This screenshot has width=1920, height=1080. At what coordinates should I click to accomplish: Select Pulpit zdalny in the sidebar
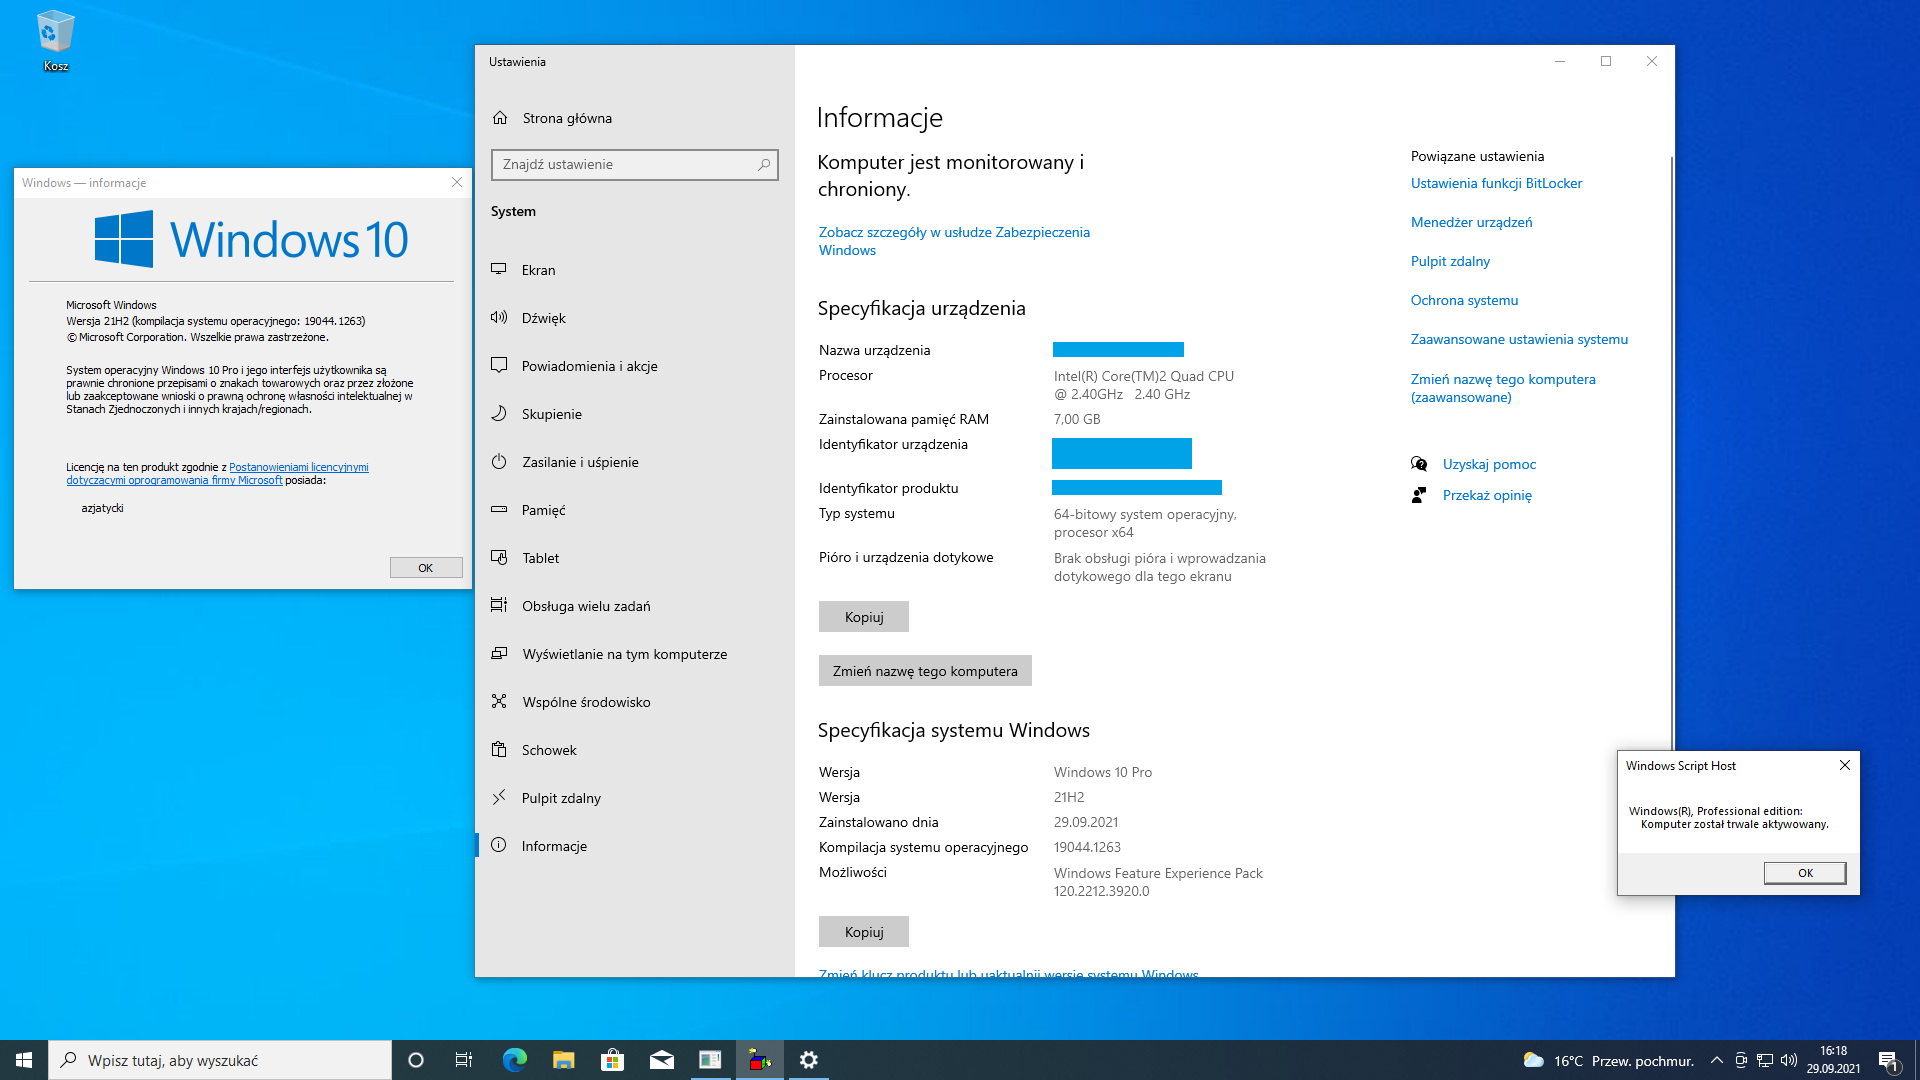coord(635,798)
